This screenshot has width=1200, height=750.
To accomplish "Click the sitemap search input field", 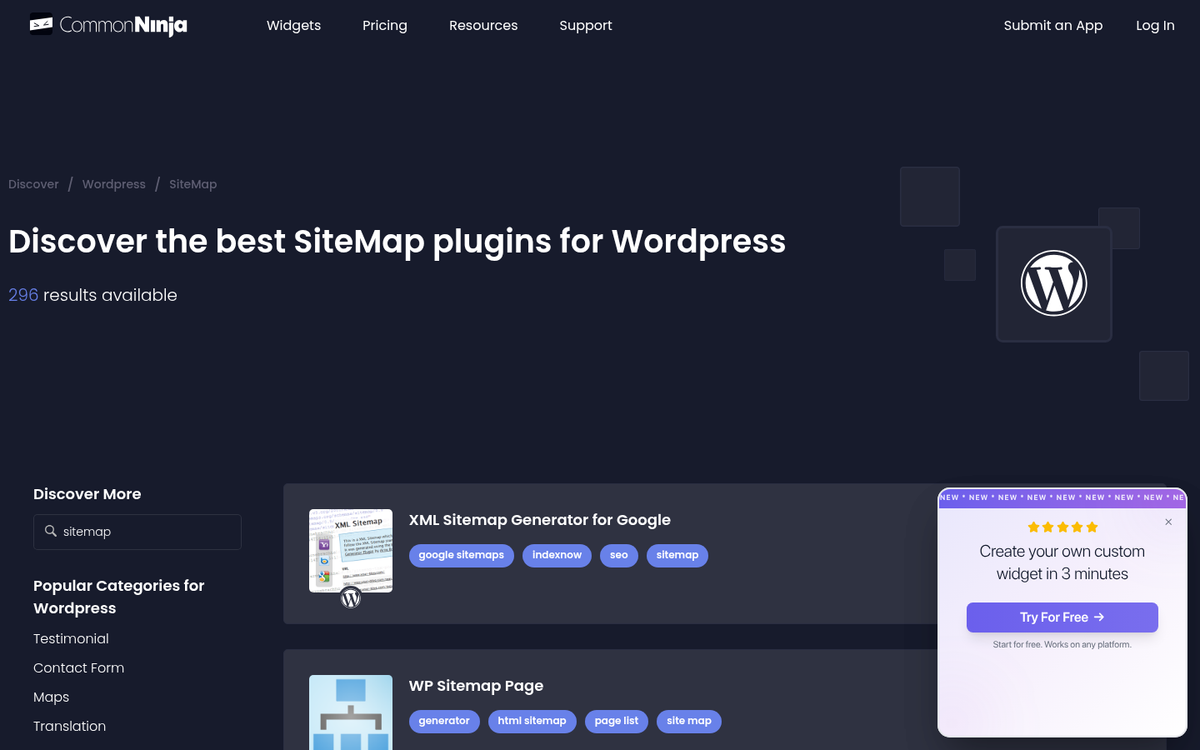I will tap(137, 532).
